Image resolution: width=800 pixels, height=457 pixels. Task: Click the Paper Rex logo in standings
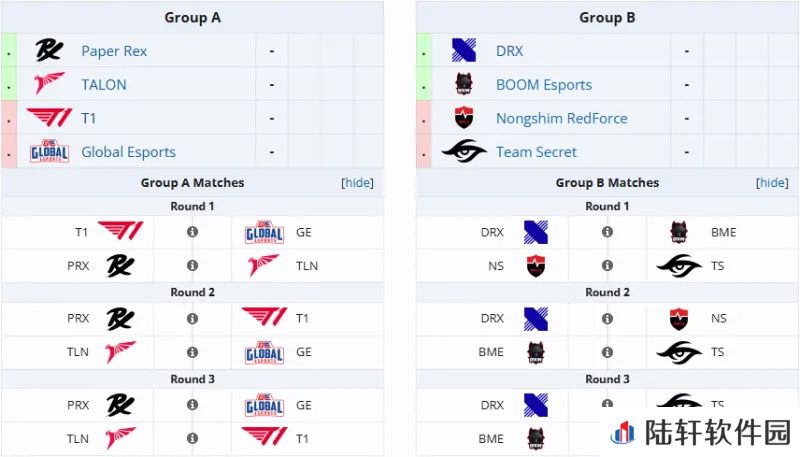[x=49, y=50]
